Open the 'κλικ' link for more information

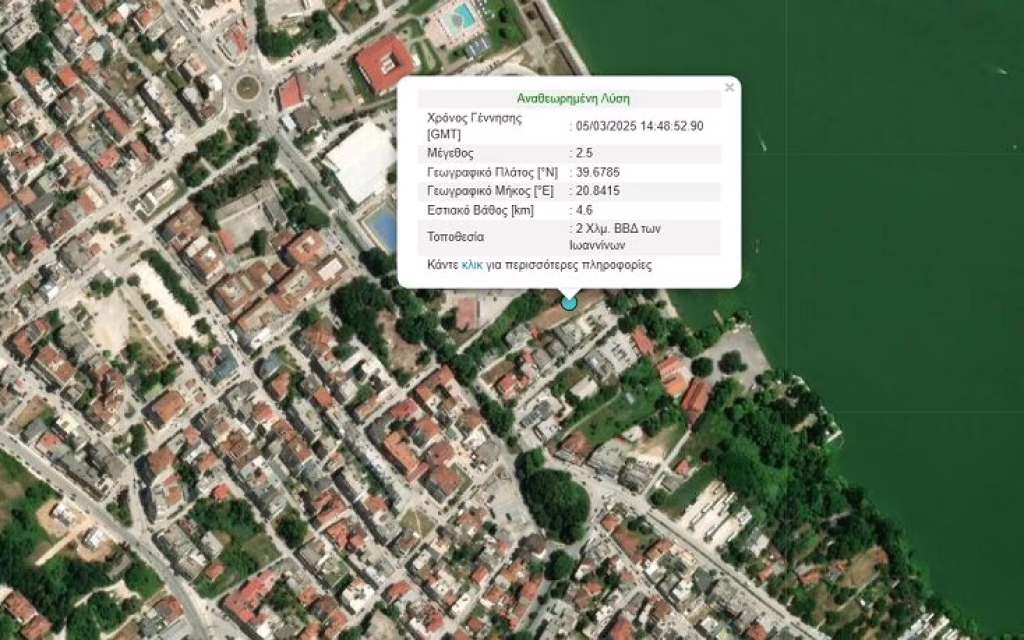[472, 265]
